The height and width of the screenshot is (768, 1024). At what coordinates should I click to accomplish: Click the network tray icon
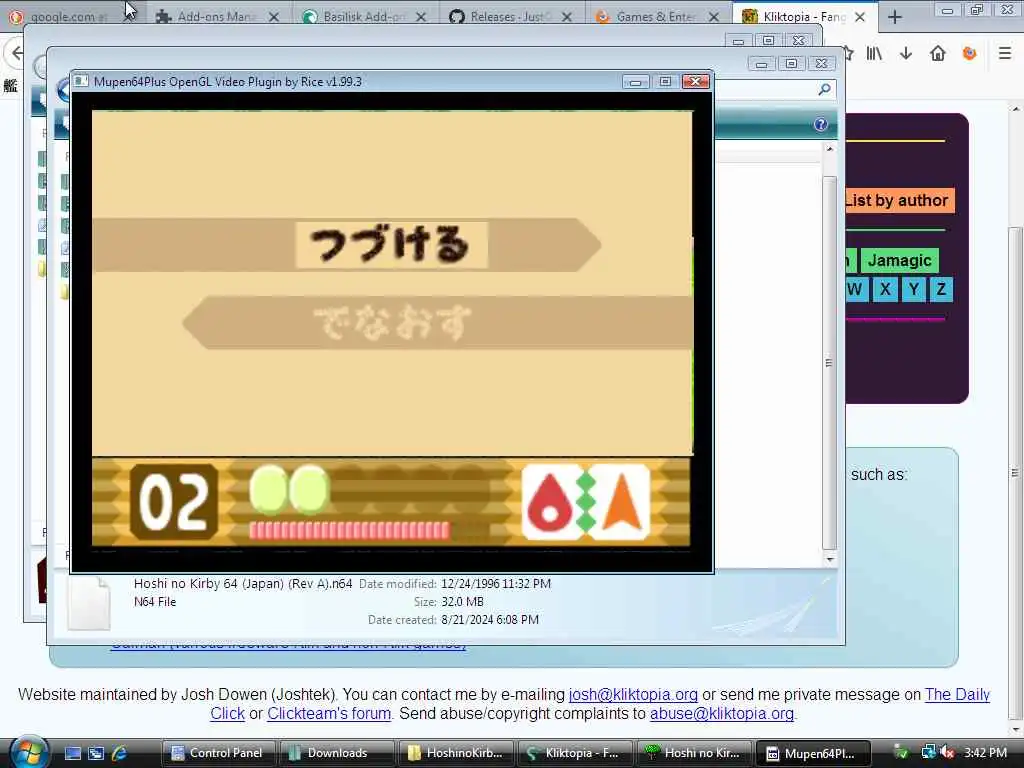[928, 753]
